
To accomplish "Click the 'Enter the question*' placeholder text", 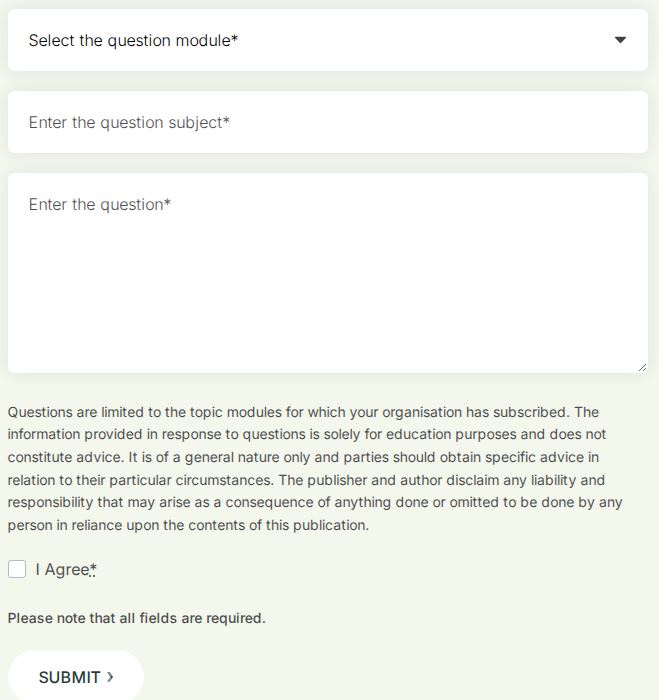I will 100,205.
